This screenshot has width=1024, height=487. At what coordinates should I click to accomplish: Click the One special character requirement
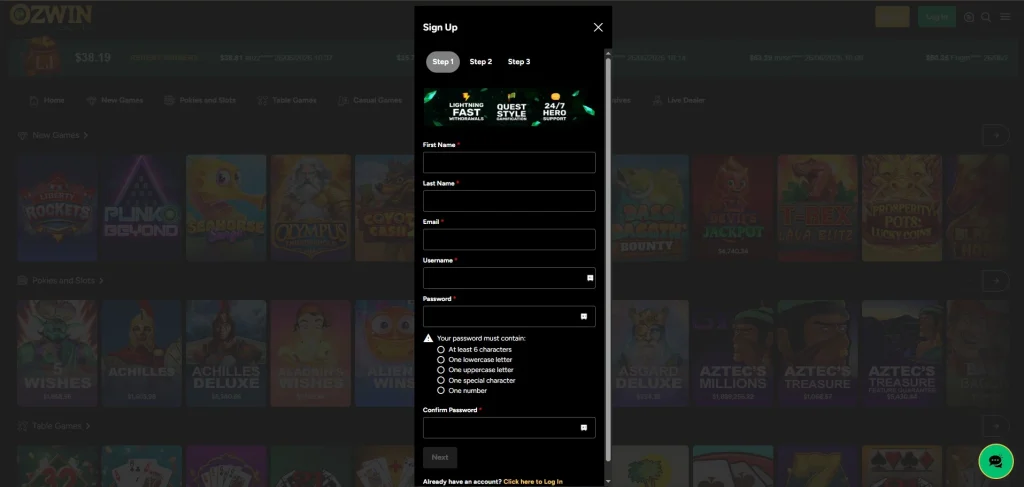coord(477,381)
